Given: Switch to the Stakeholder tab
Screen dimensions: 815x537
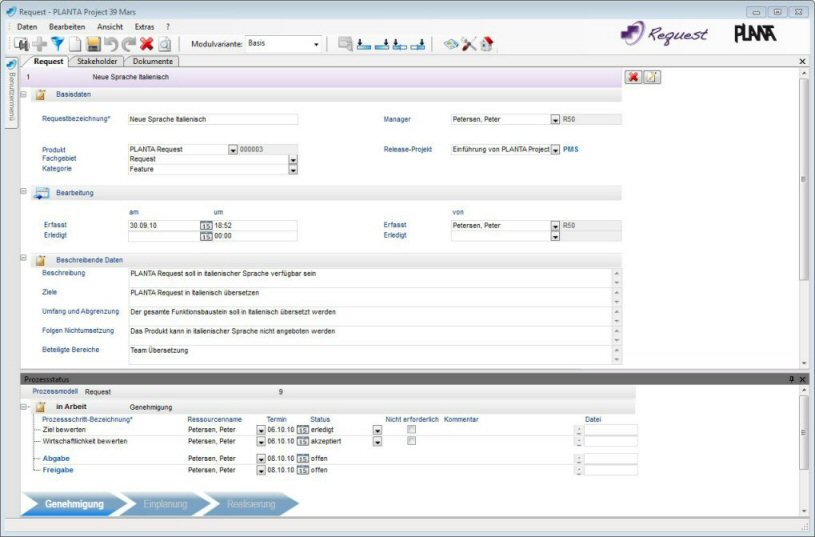Looking at the screenshot, I should [97, 61].
